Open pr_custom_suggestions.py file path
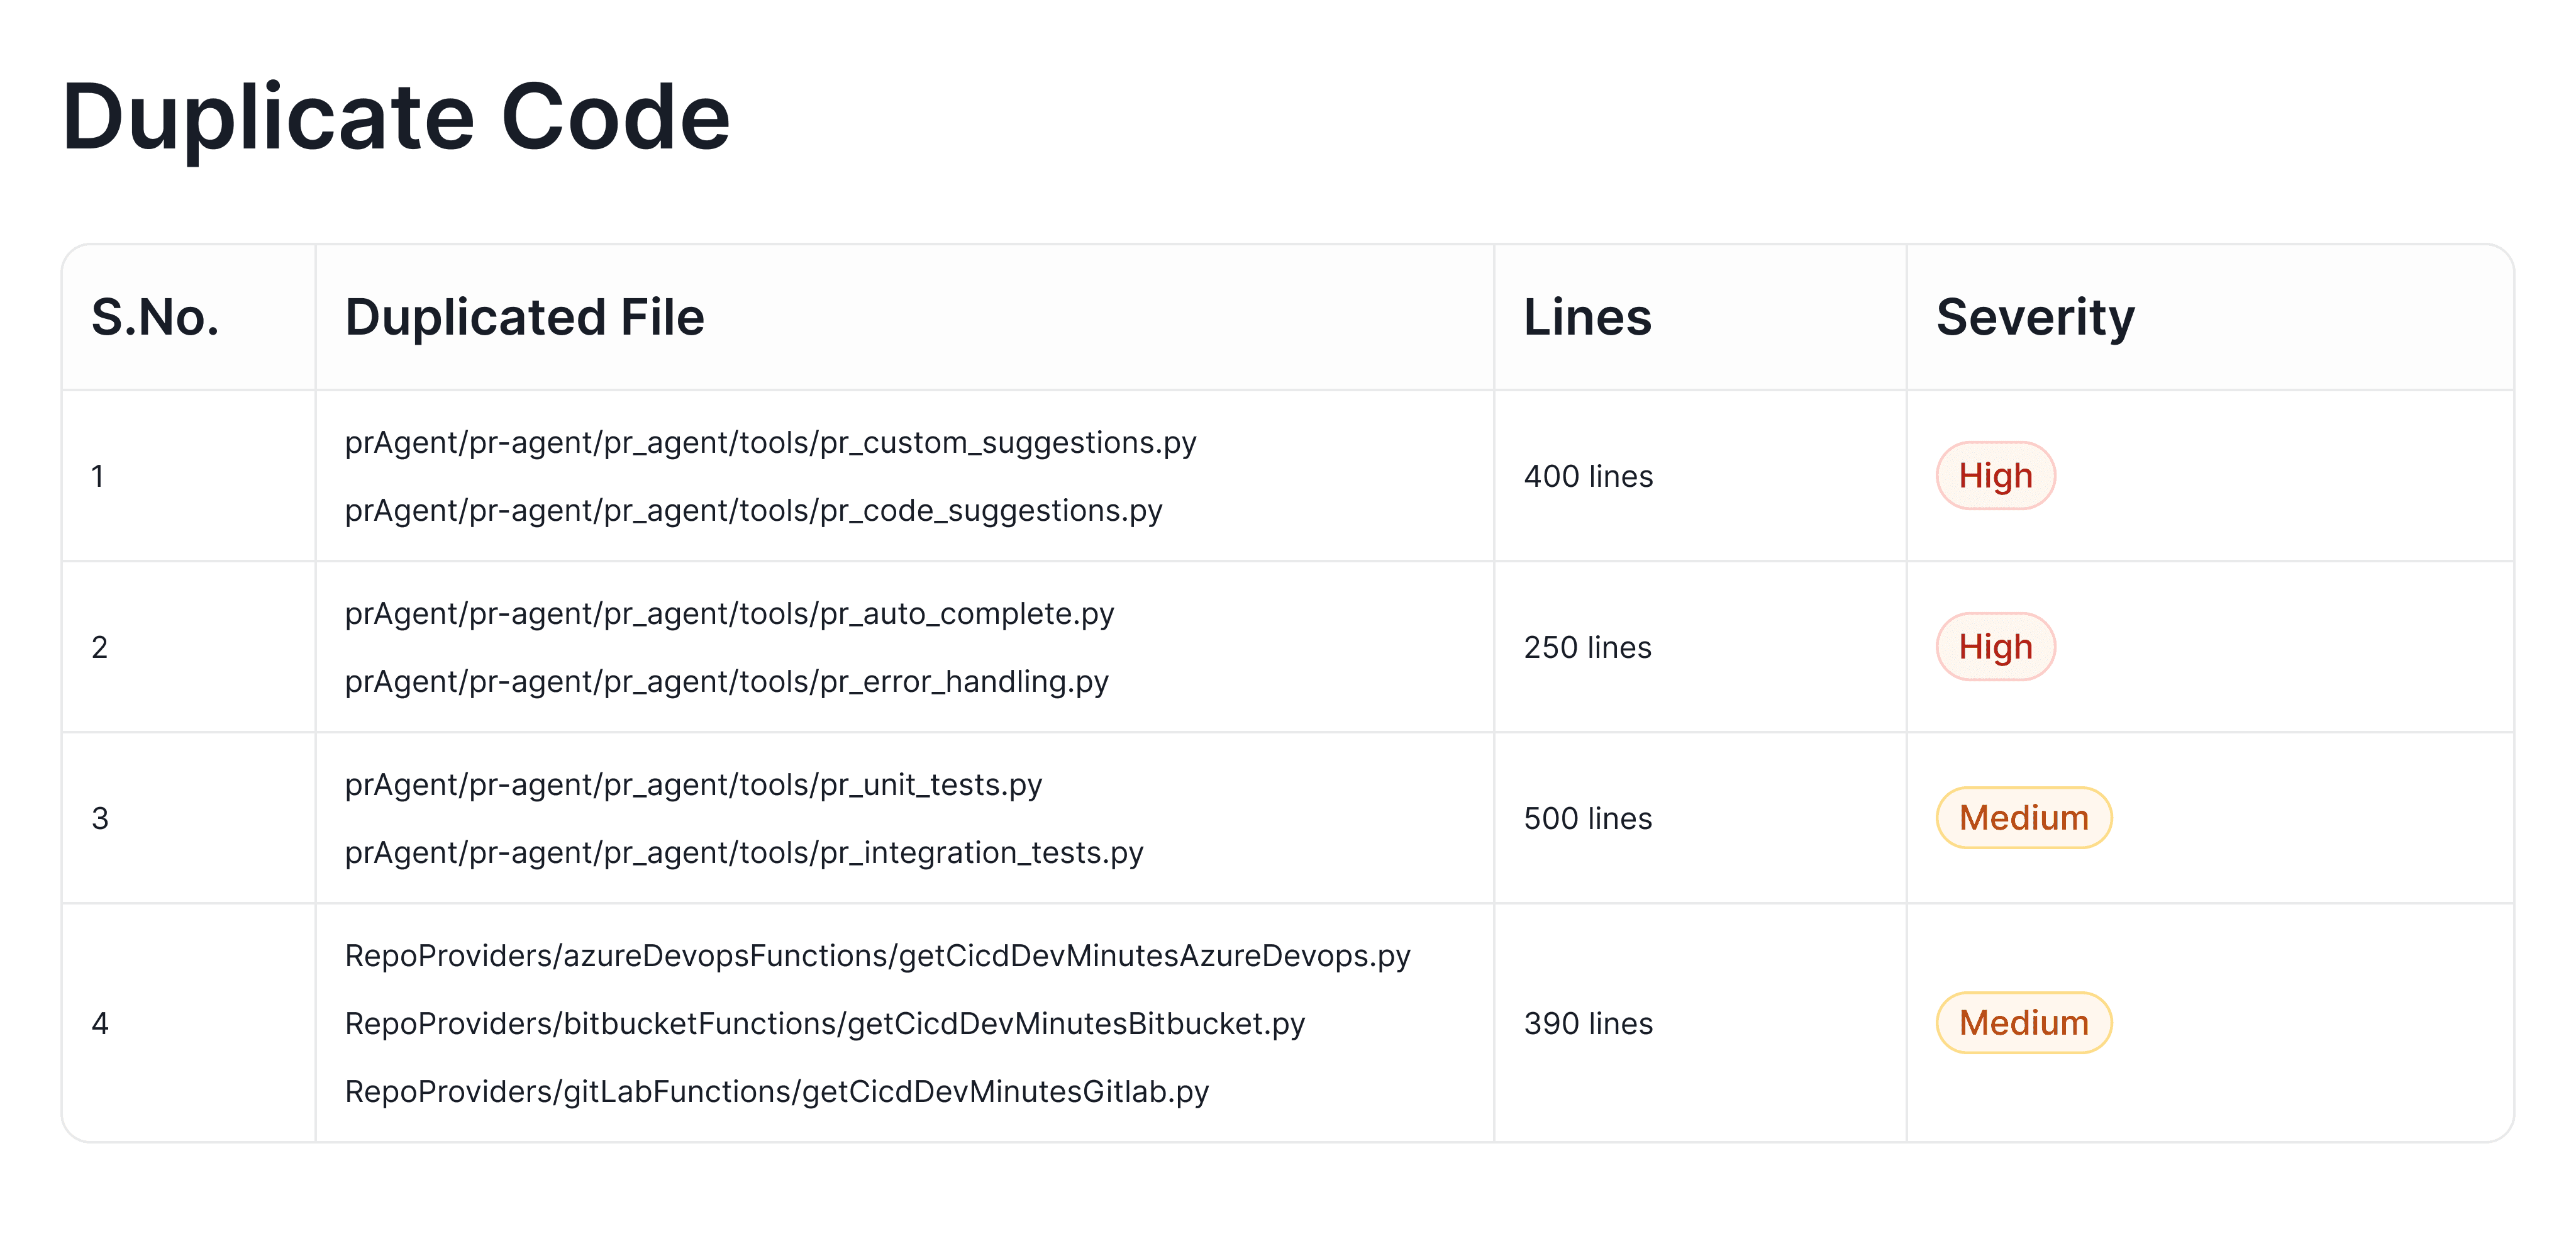Image resolution: width=2576 pixels, height=1258 pixels. click(x=770, y=442)
